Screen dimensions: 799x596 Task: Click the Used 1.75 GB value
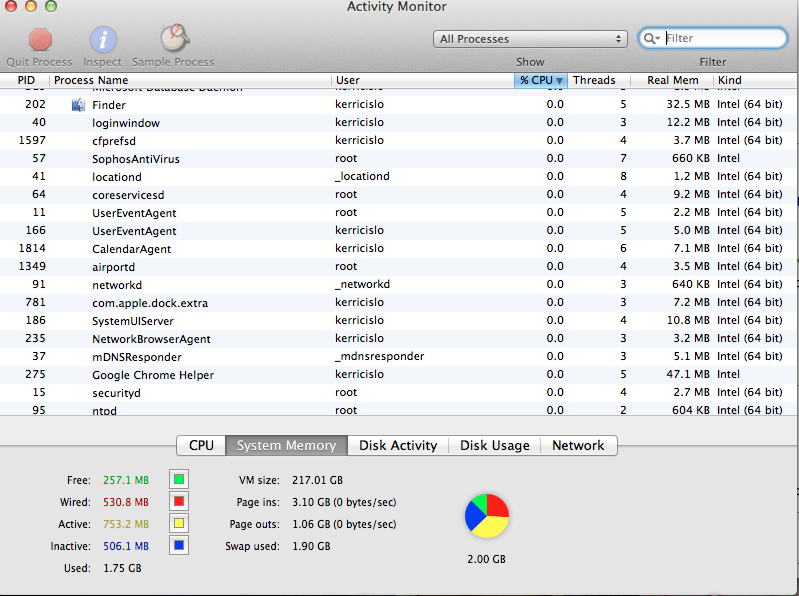(122, 568)
